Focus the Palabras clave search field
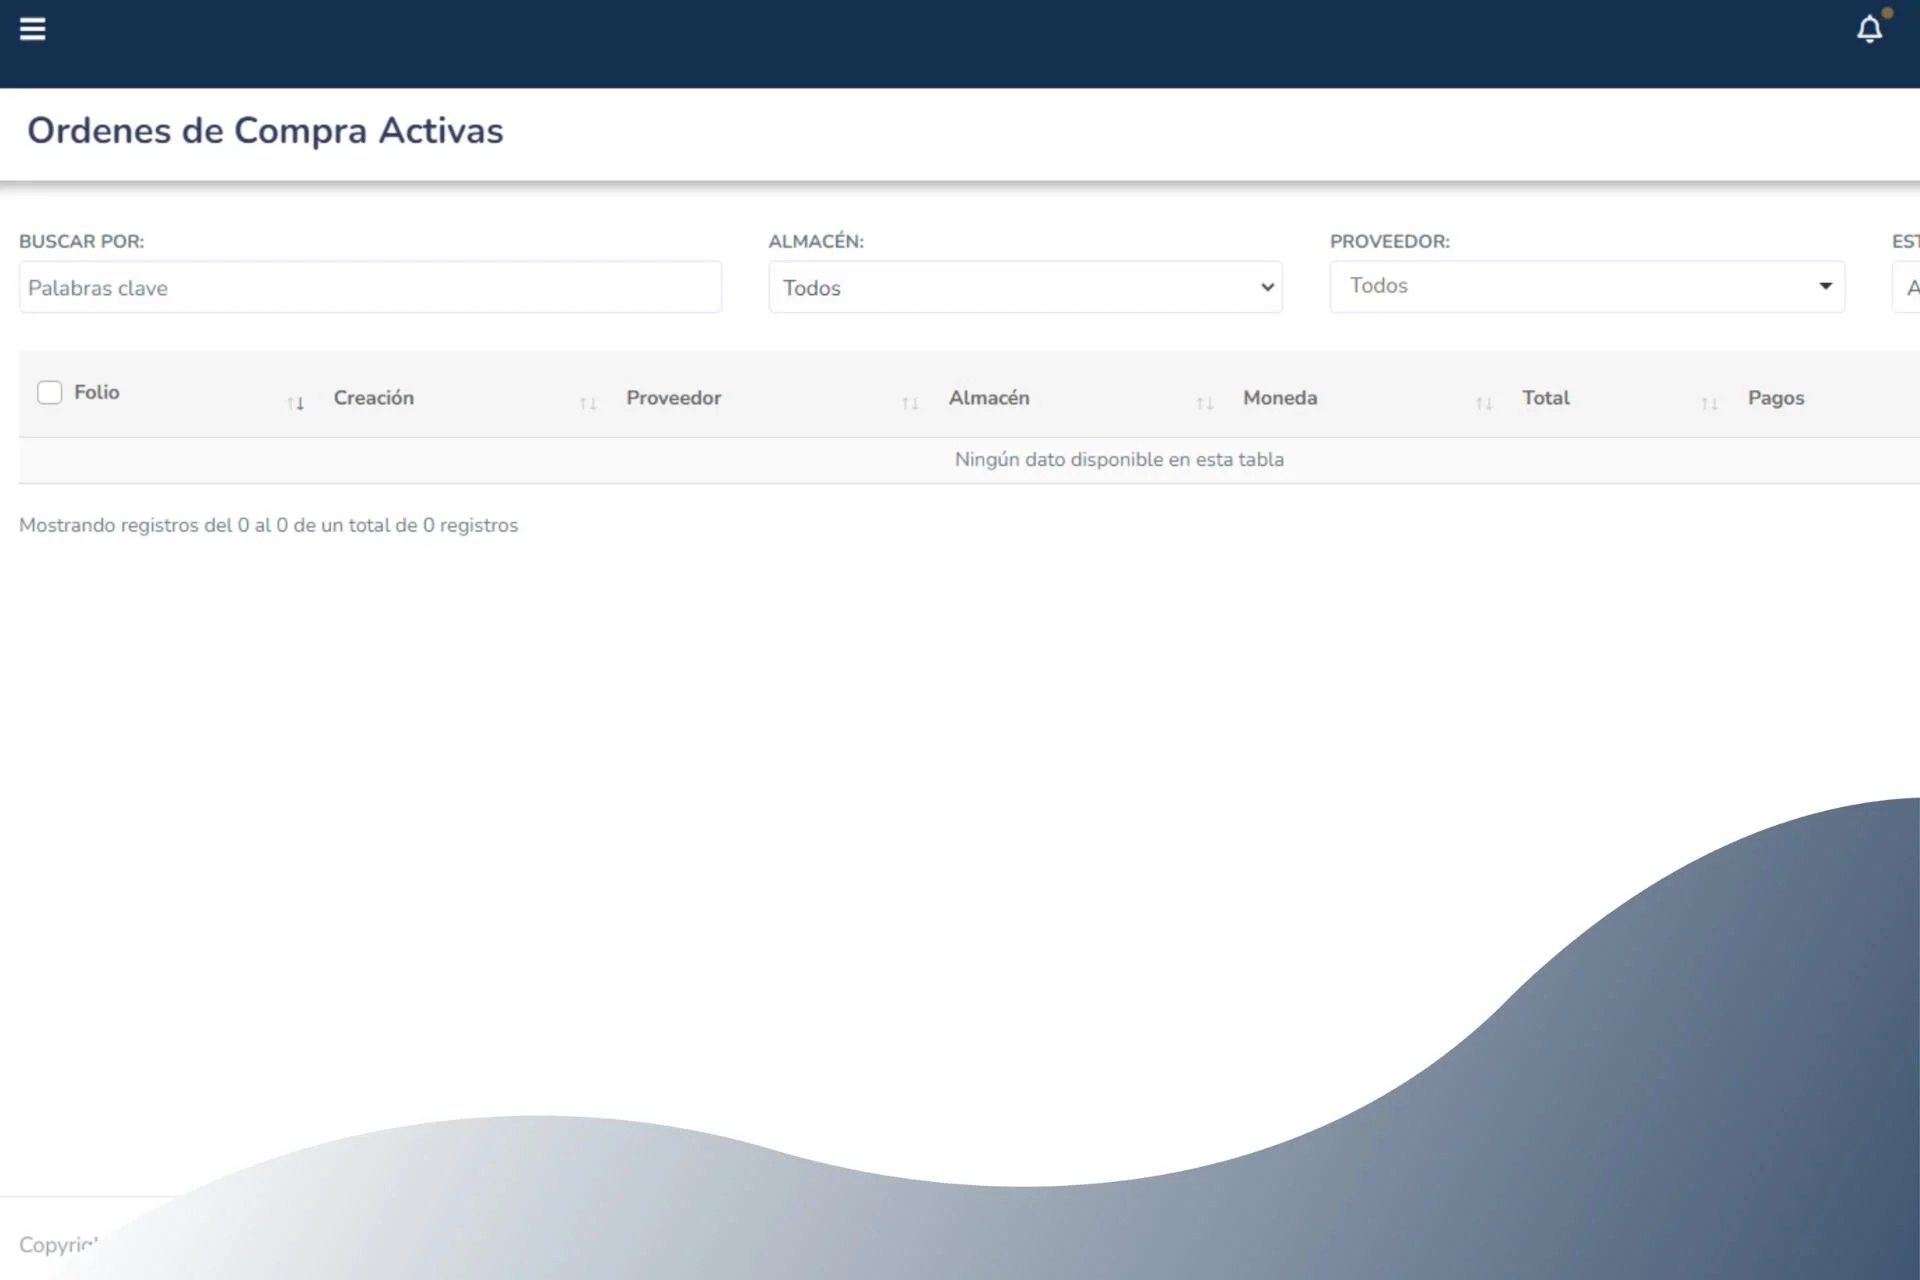 tap(370, 288)
